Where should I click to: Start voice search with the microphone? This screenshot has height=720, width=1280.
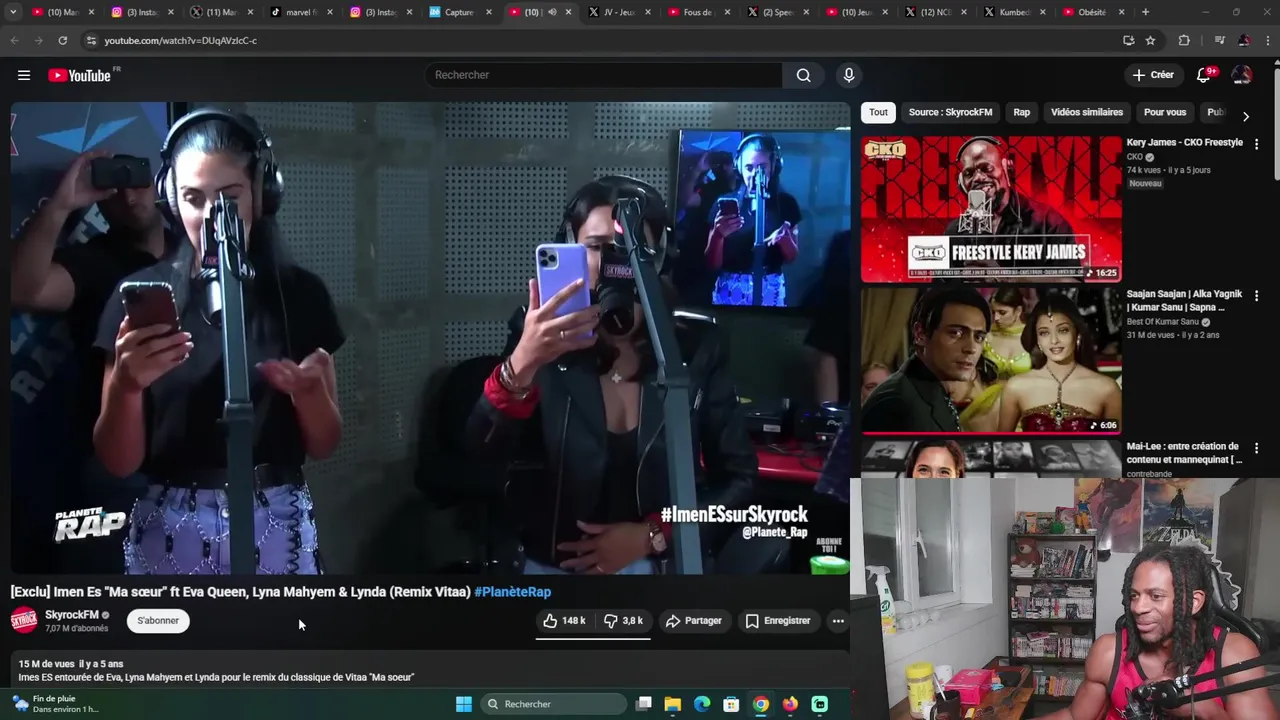point(849,75)
